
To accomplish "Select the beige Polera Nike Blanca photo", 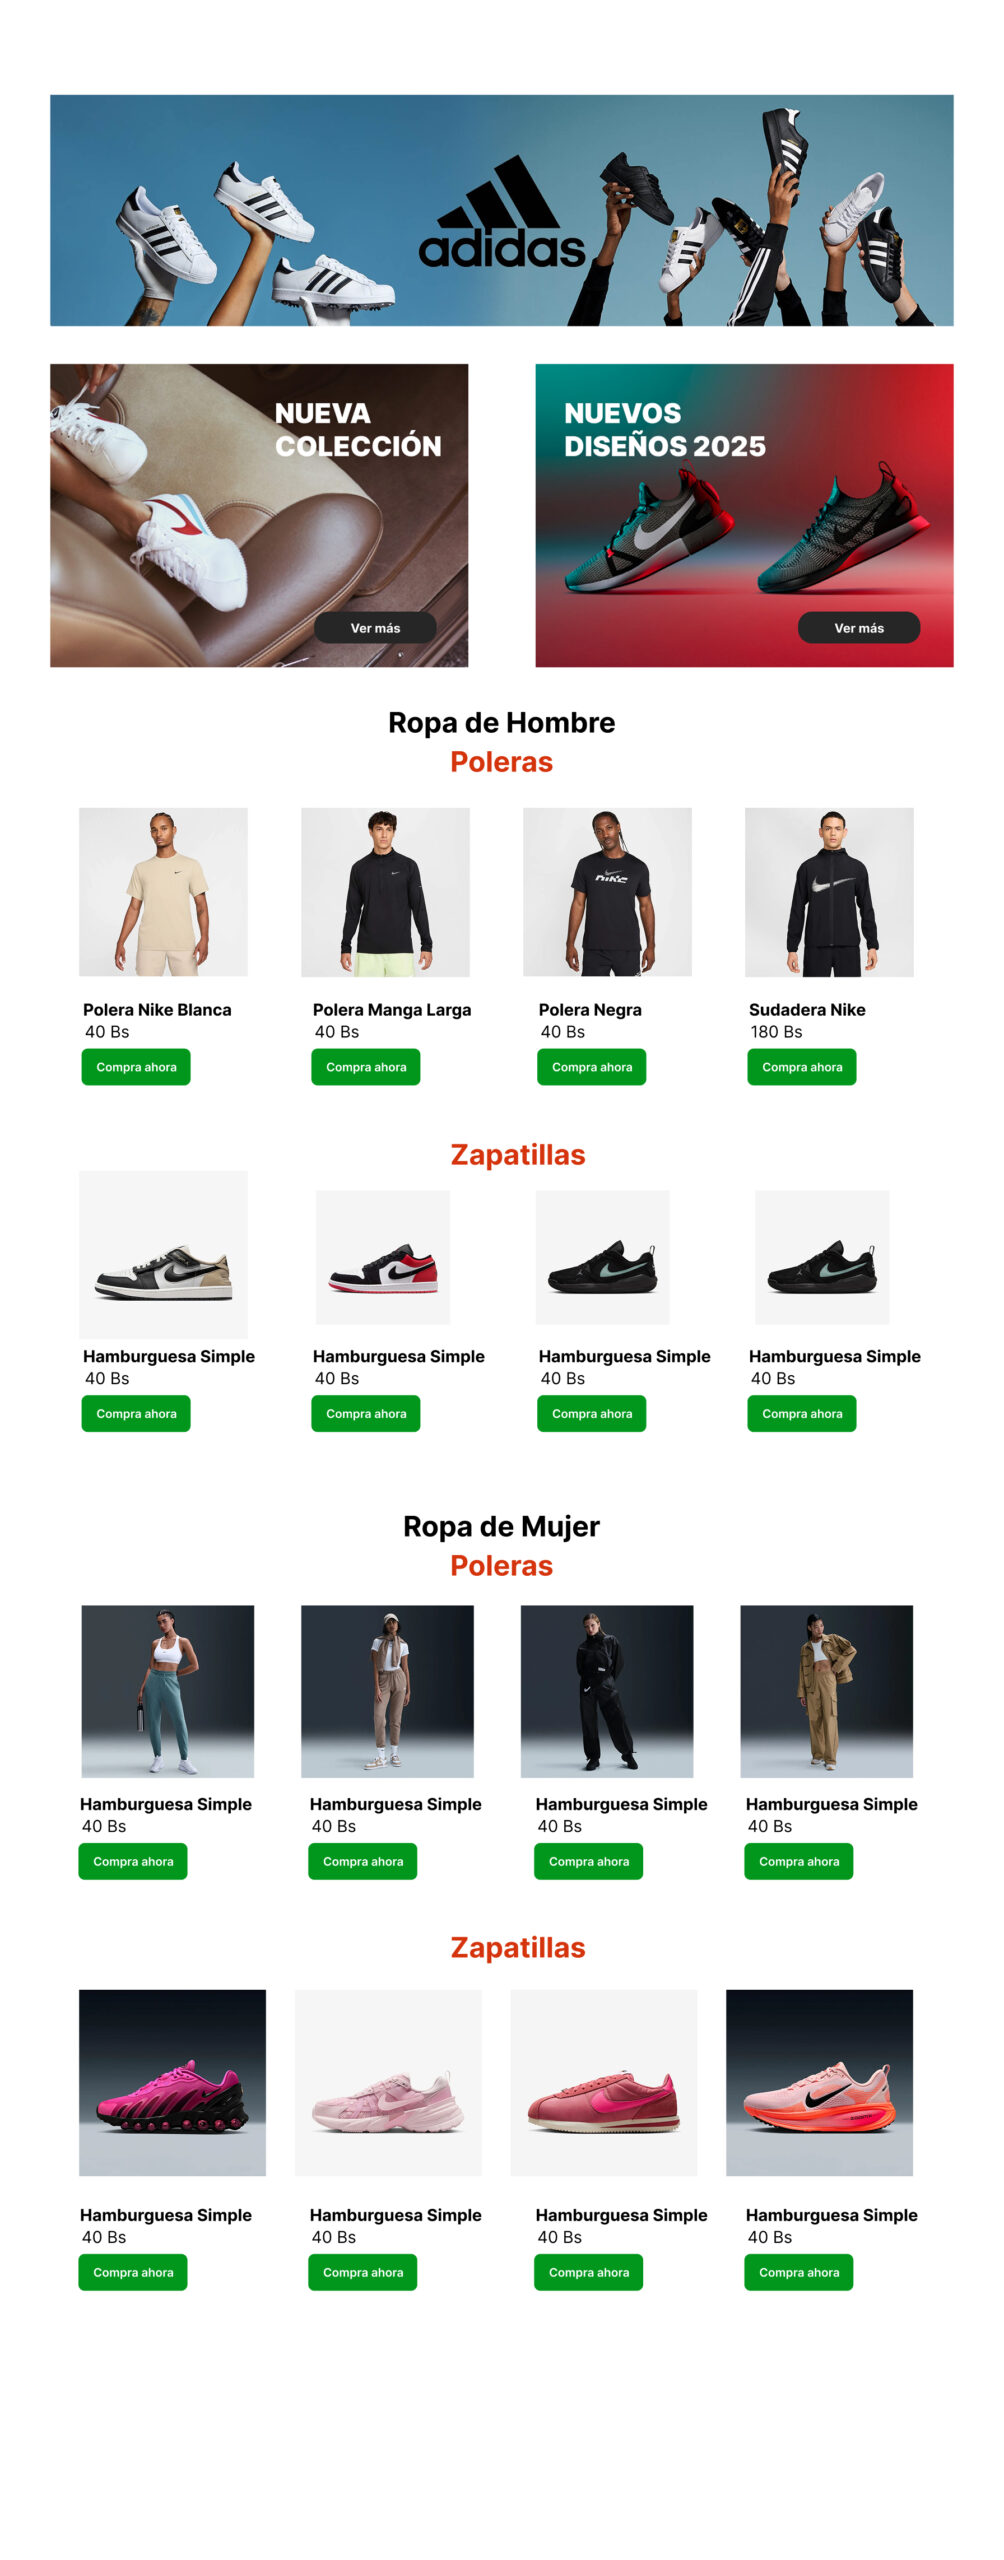I will click(163, 891).
